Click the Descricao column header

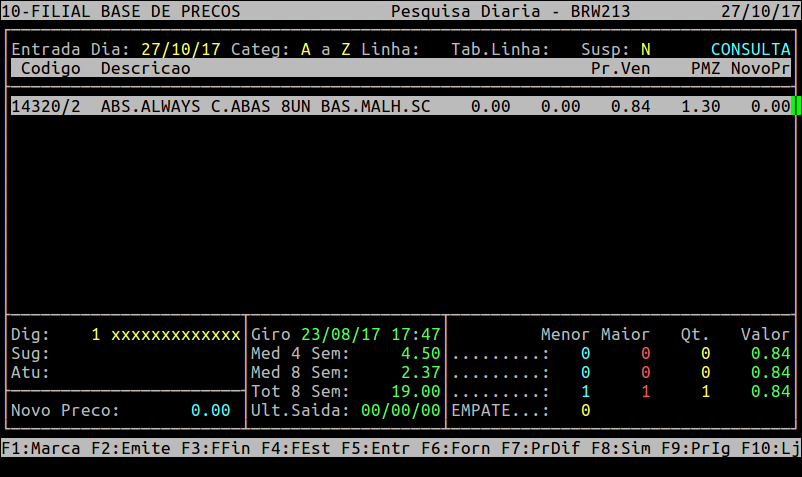pyautogui.click(x=146, y=69)
